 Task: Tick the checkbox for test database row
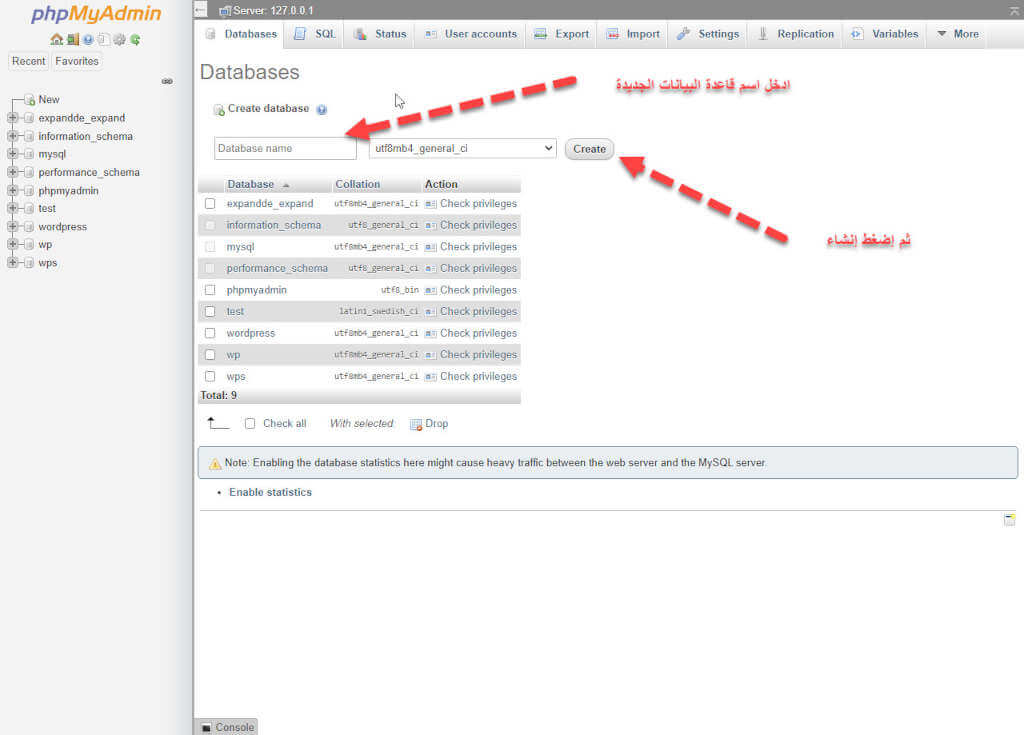210,312
